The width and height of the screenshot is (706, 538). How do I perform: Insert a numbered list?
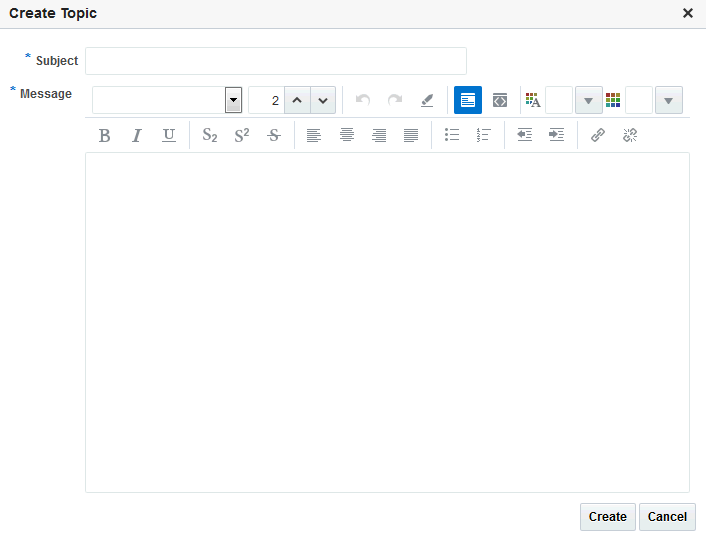point(484,135)
